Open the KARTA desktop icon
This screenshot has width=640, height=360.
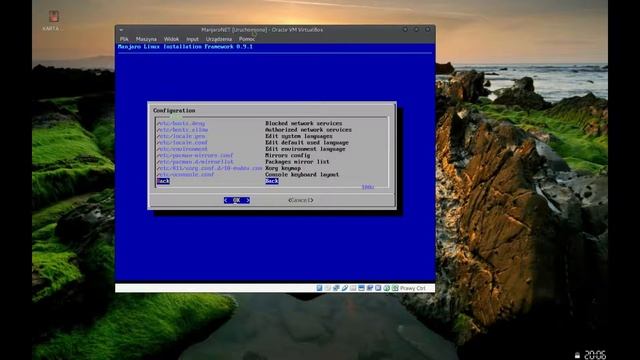(x=53, y=20)
